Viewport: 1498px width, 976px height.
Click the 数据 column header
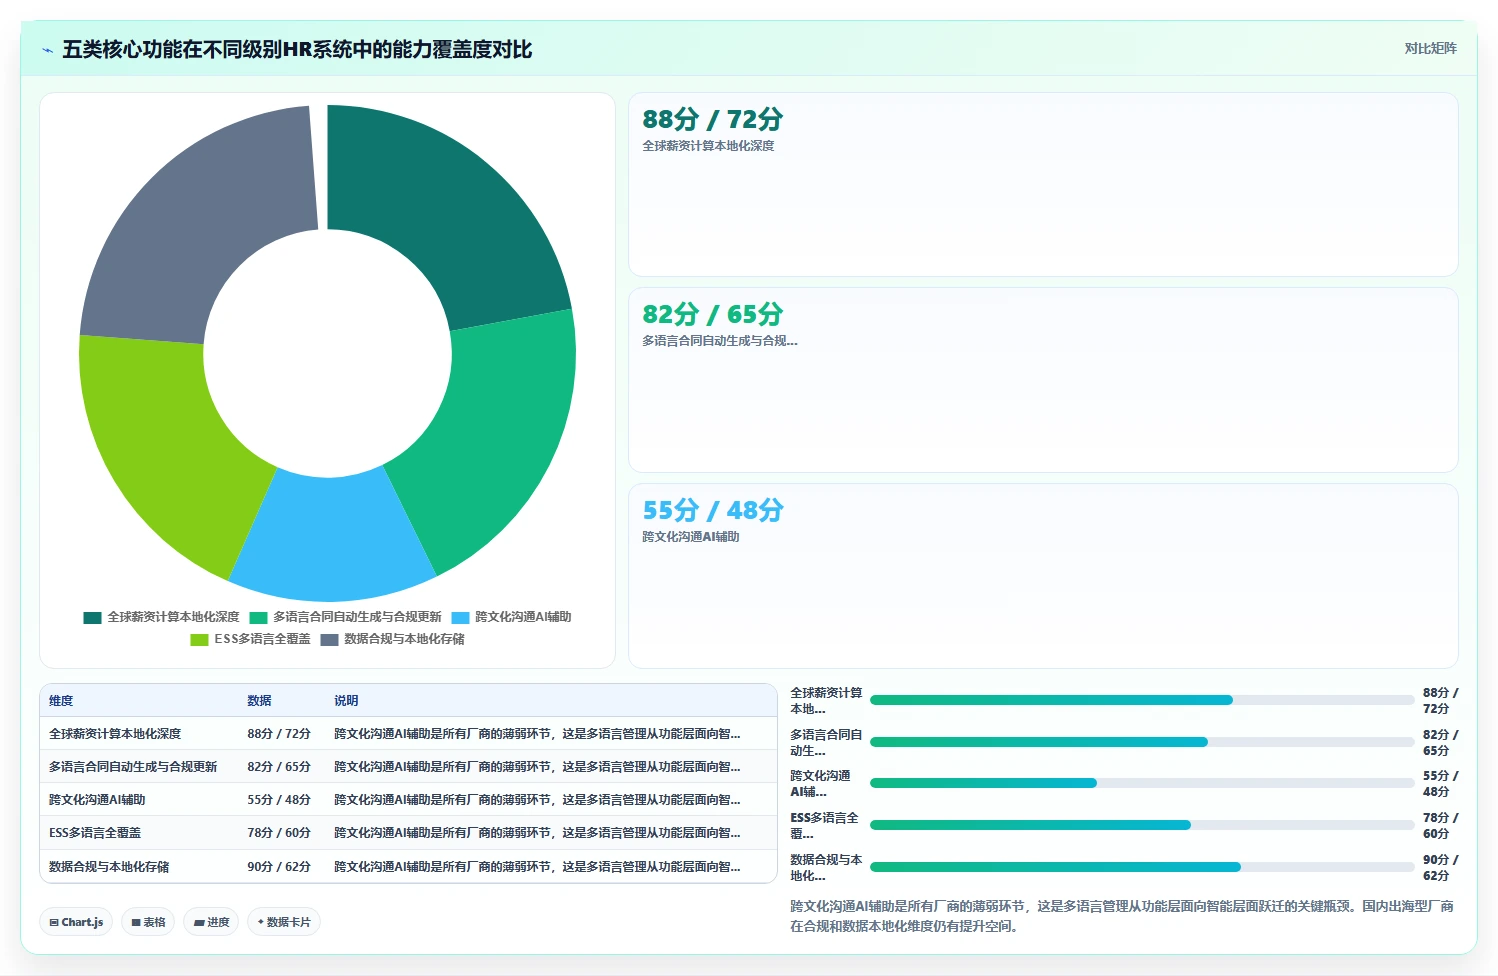(x=259, y=701)
